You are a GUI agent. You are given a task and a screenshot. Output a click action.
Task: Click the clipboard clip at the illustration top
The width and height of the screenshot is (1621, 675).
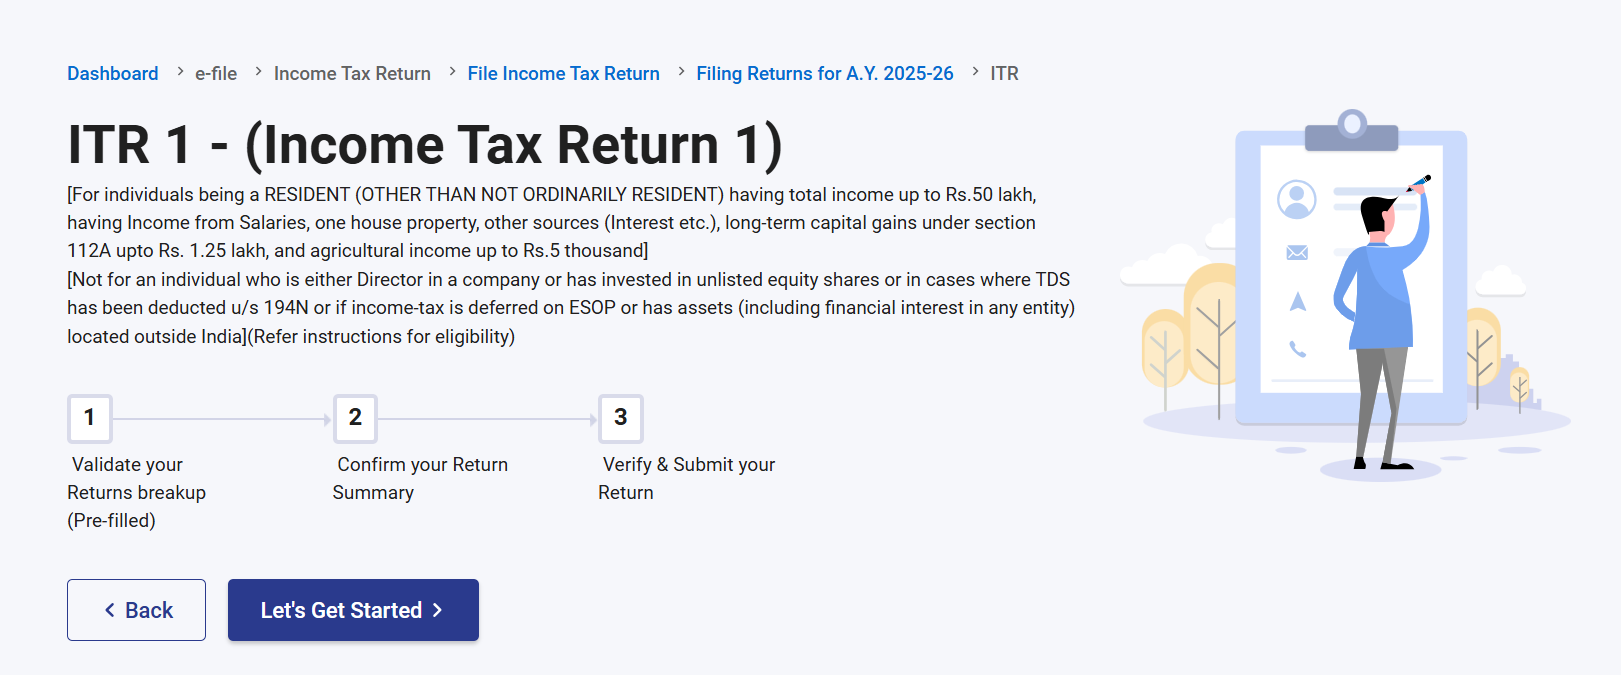point(1352,131)
